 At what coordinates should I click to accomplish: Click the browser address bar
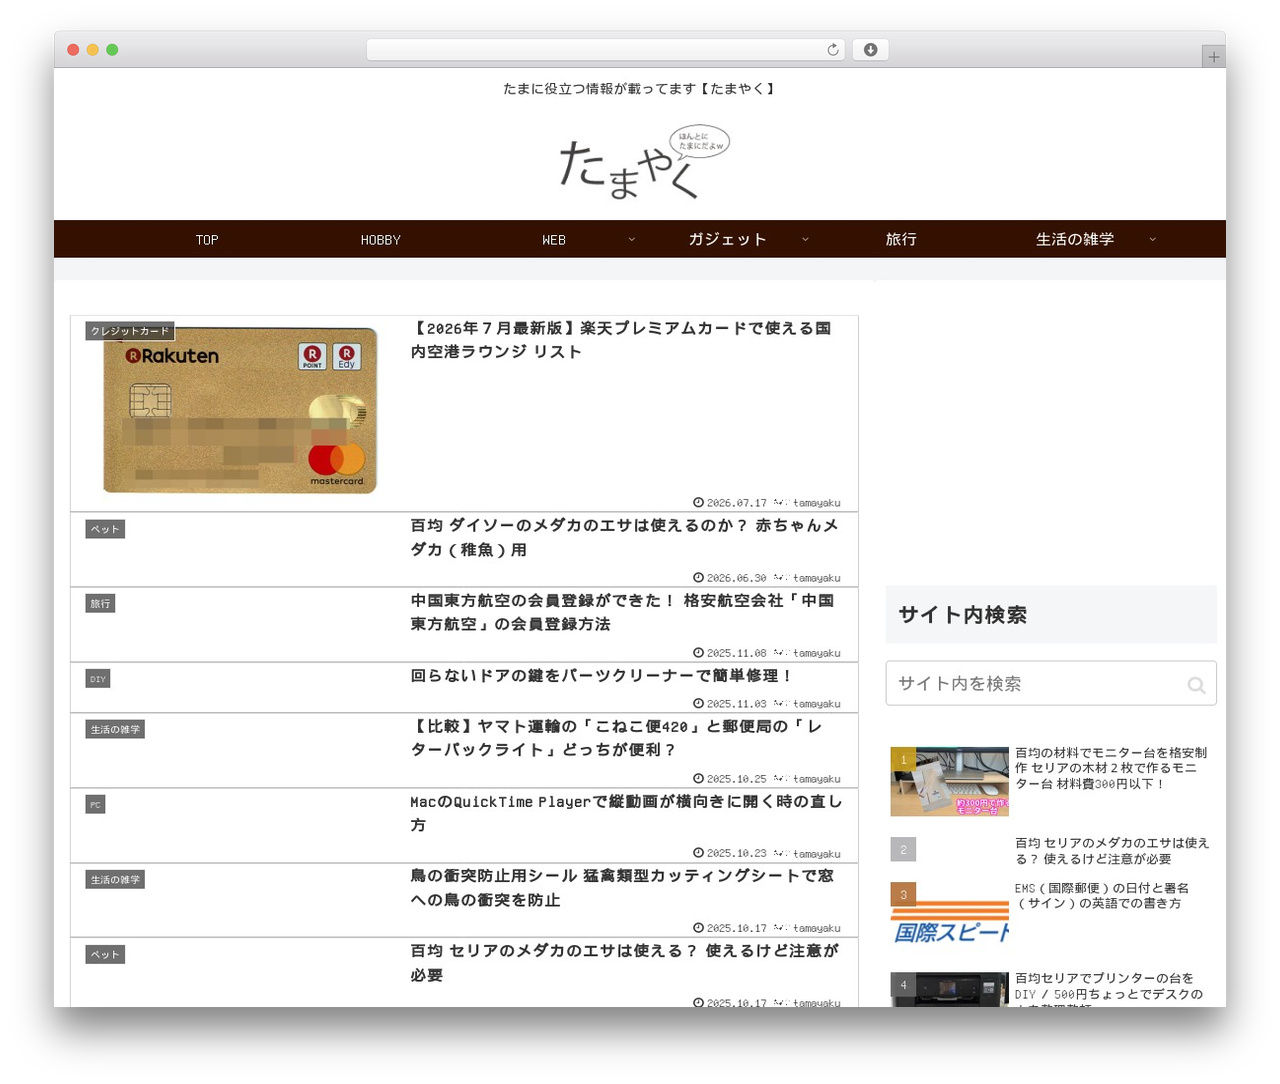click(606, 50)
